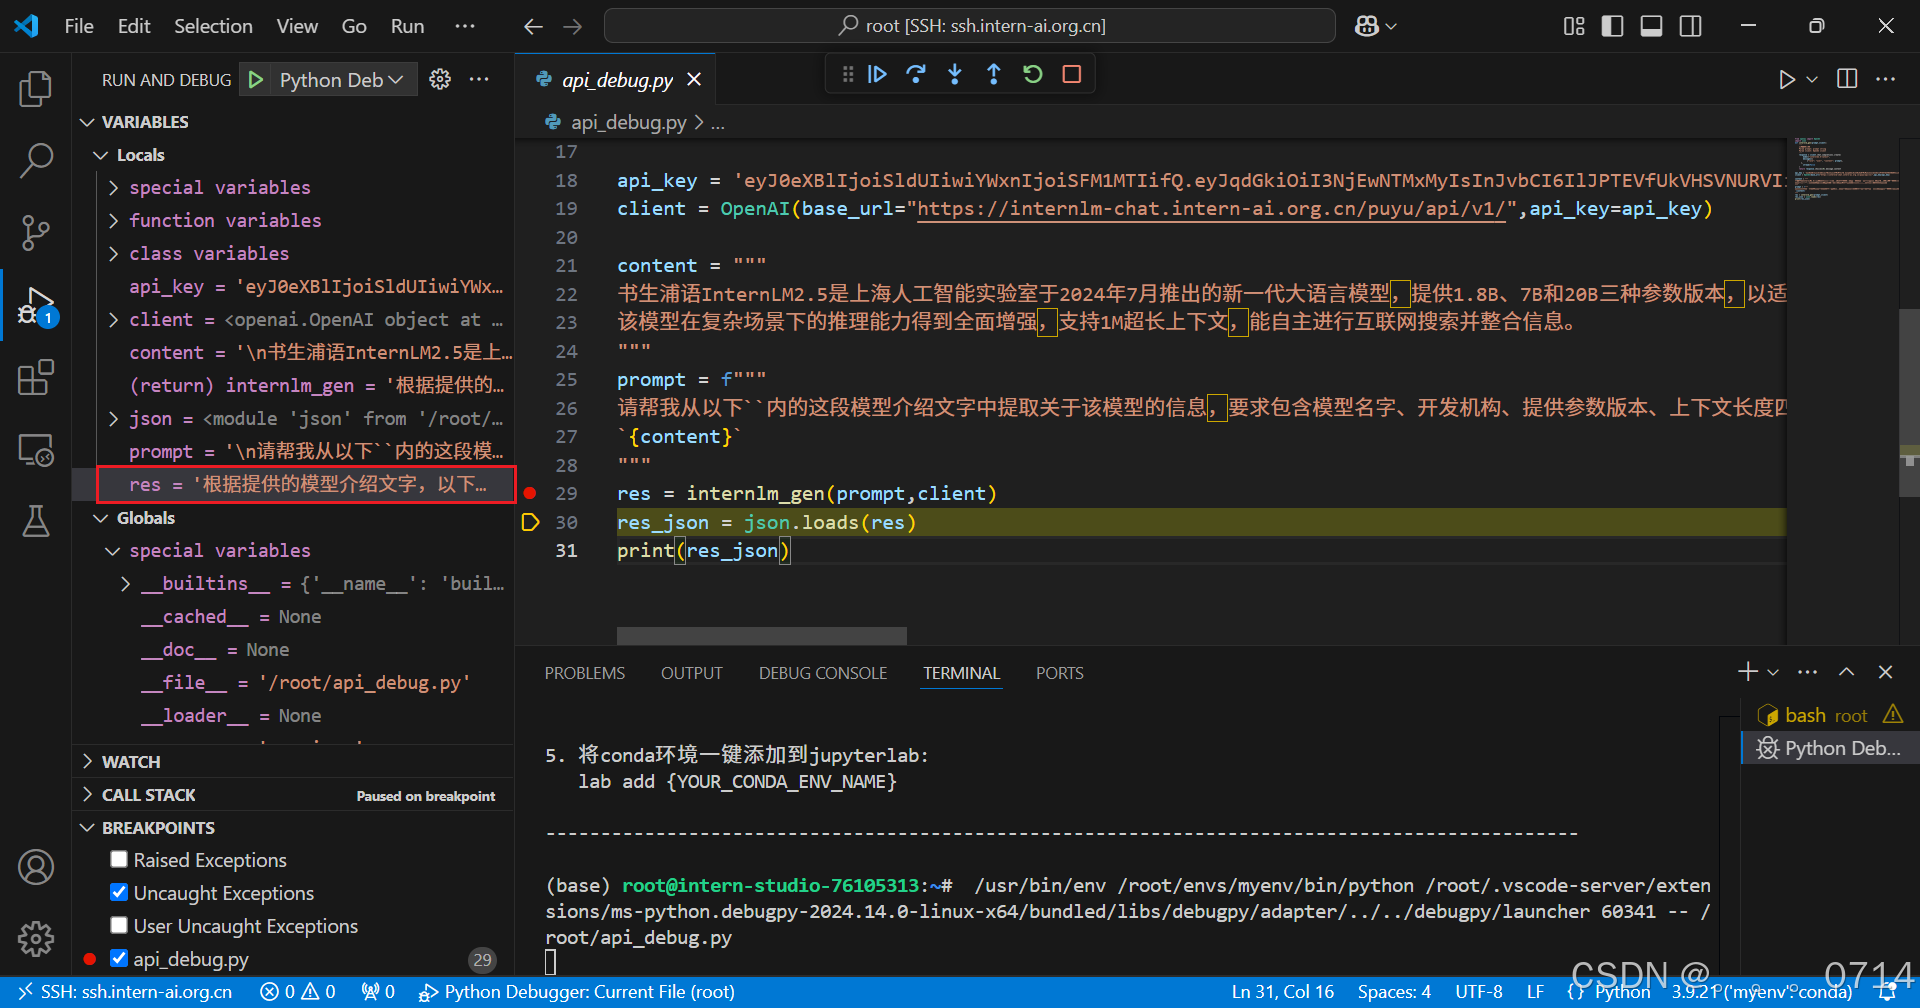Expand class variables node
This screenshot has width=1920, height=1008.
coord(113,253)
